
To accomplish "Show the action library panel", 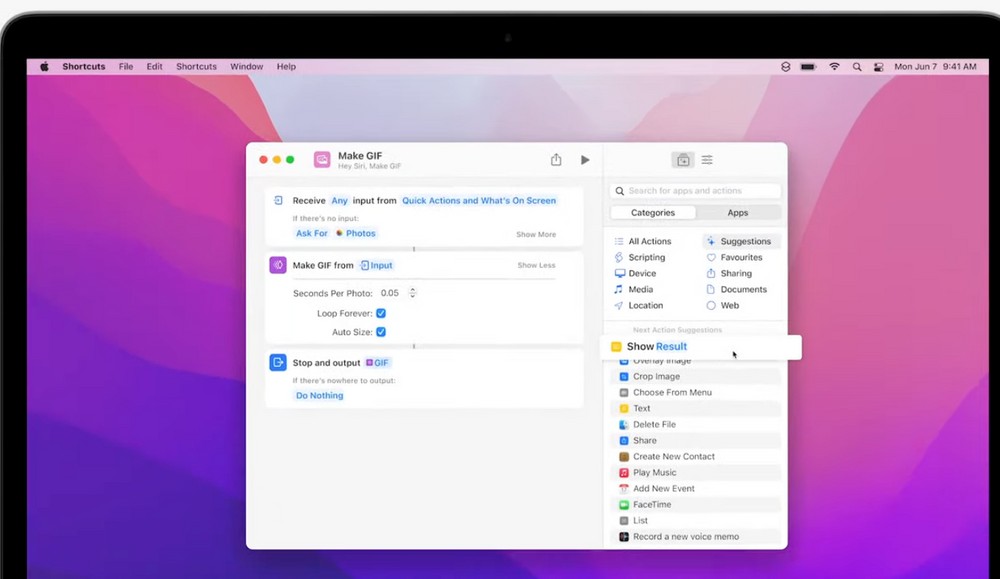I will (683, 160).
